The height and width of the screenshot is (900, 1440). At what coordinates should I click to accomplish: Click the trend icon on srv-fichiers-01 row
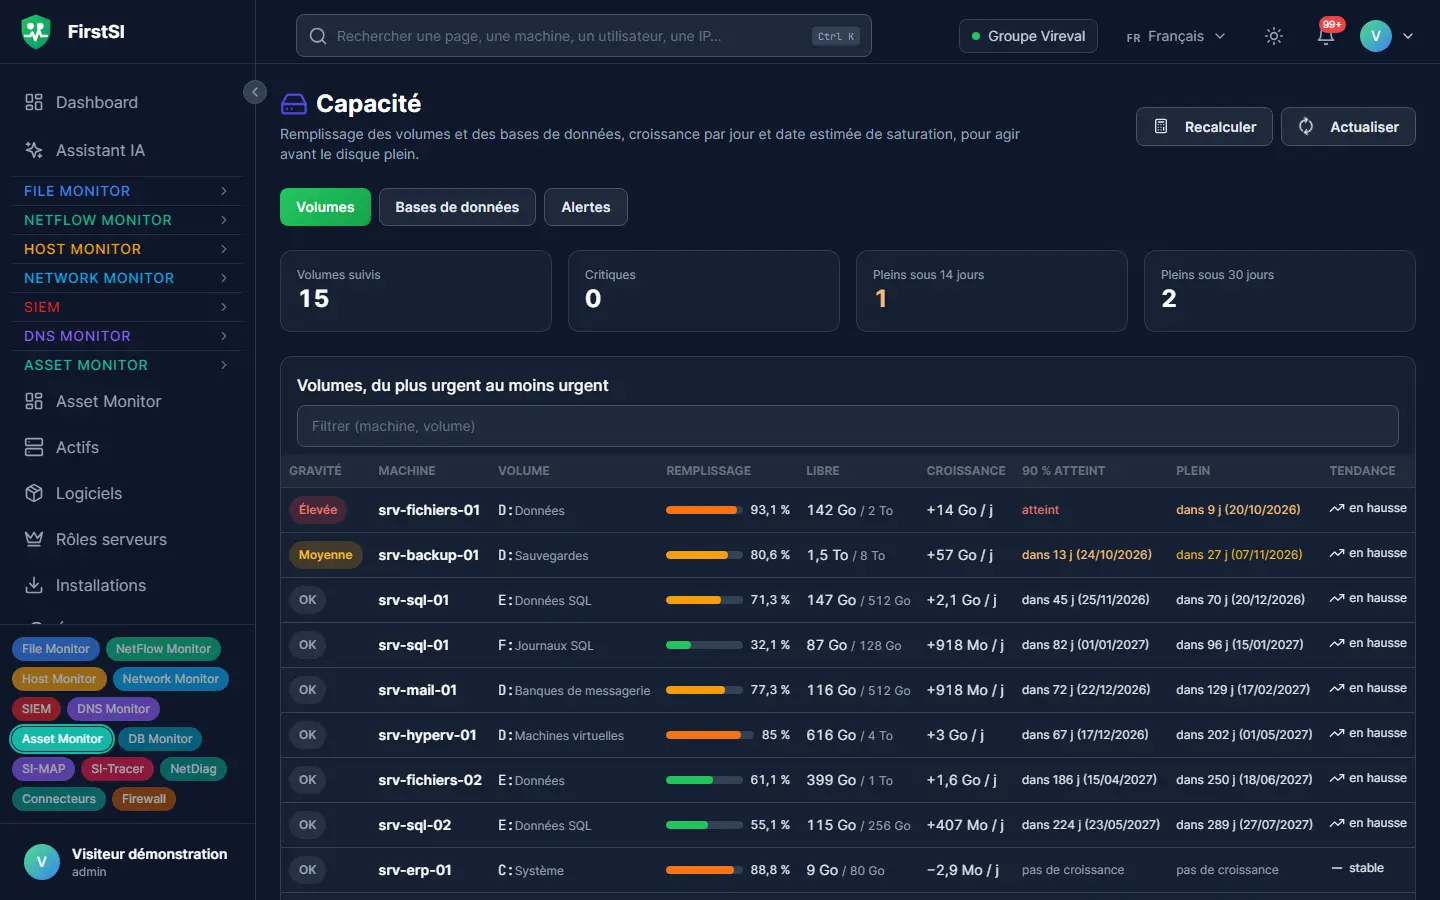[1337, 509]
